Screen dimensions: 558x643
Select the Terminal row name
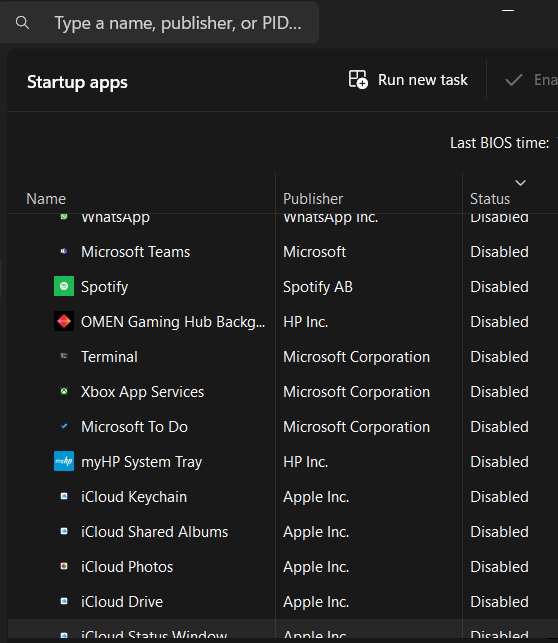click(x=109, y=357)
